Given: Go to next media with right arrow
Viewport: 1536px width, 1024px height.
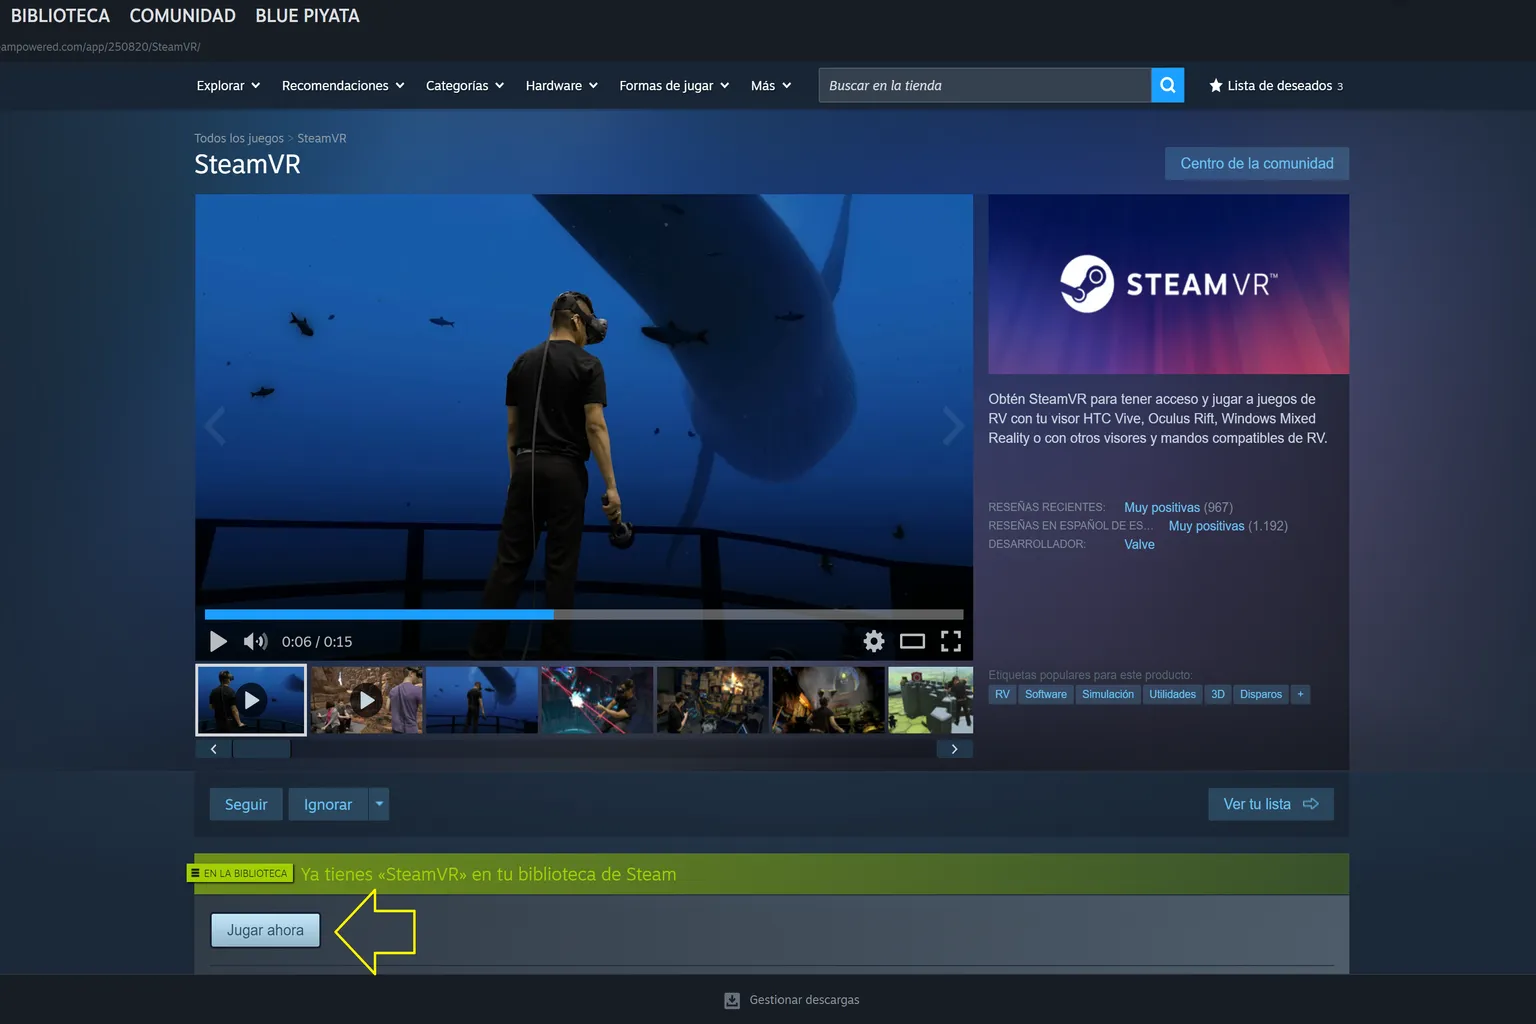Looking at the screenshot, I should click(x=953, y=426).
